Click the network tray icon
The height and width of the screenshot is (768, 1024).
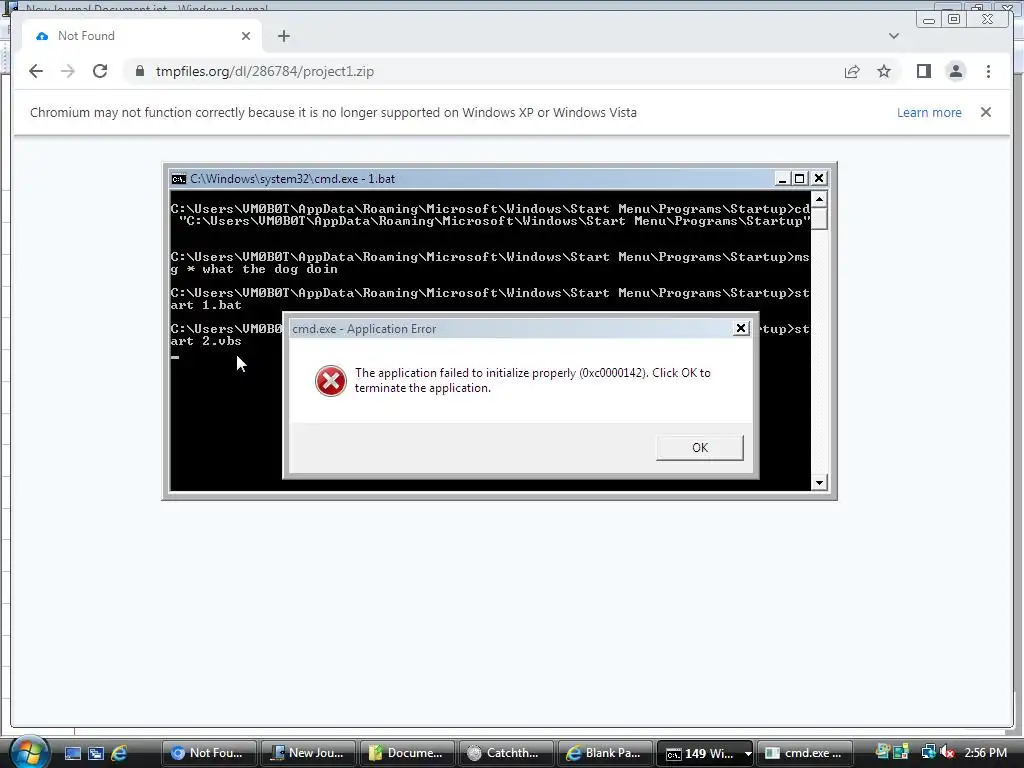(928, 752)
